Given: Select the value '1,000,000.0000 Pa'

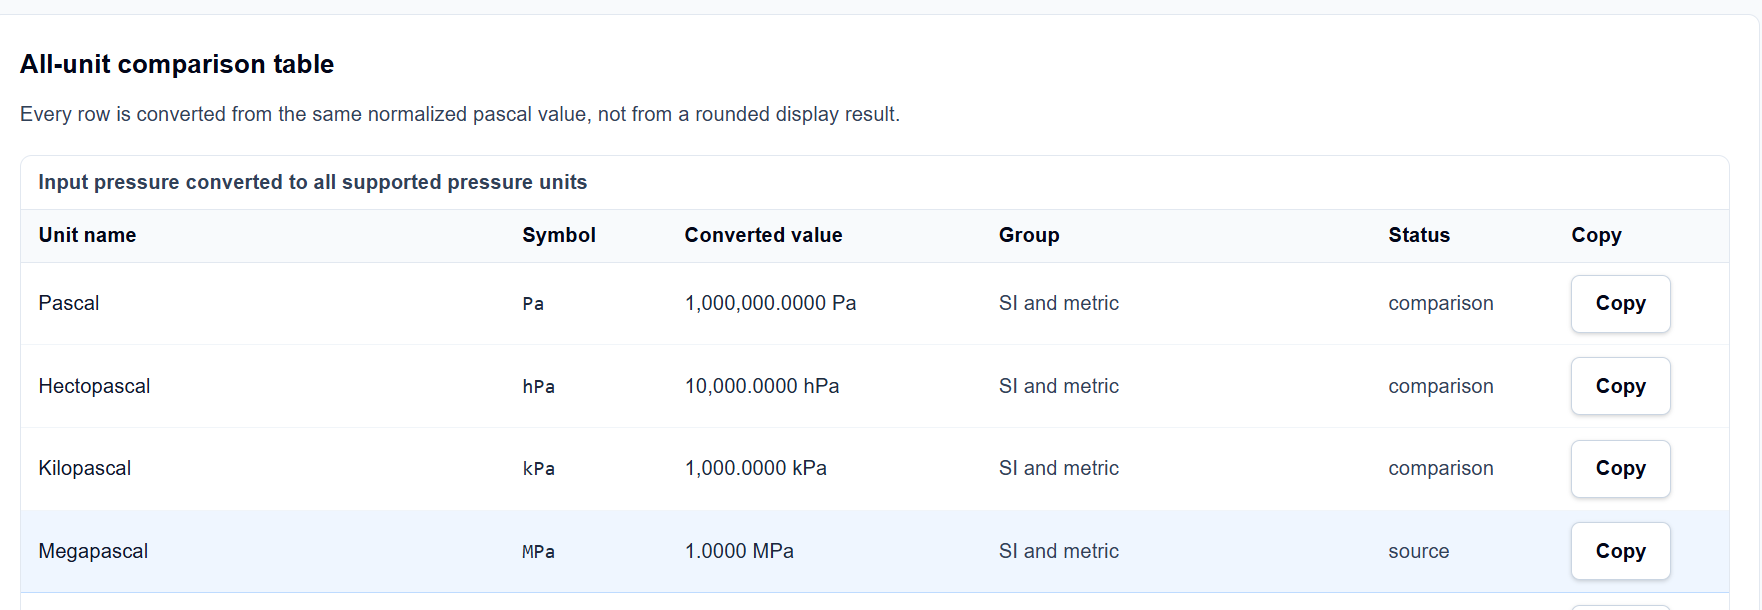Looking at the screenshot, I should tap(770, 303).
